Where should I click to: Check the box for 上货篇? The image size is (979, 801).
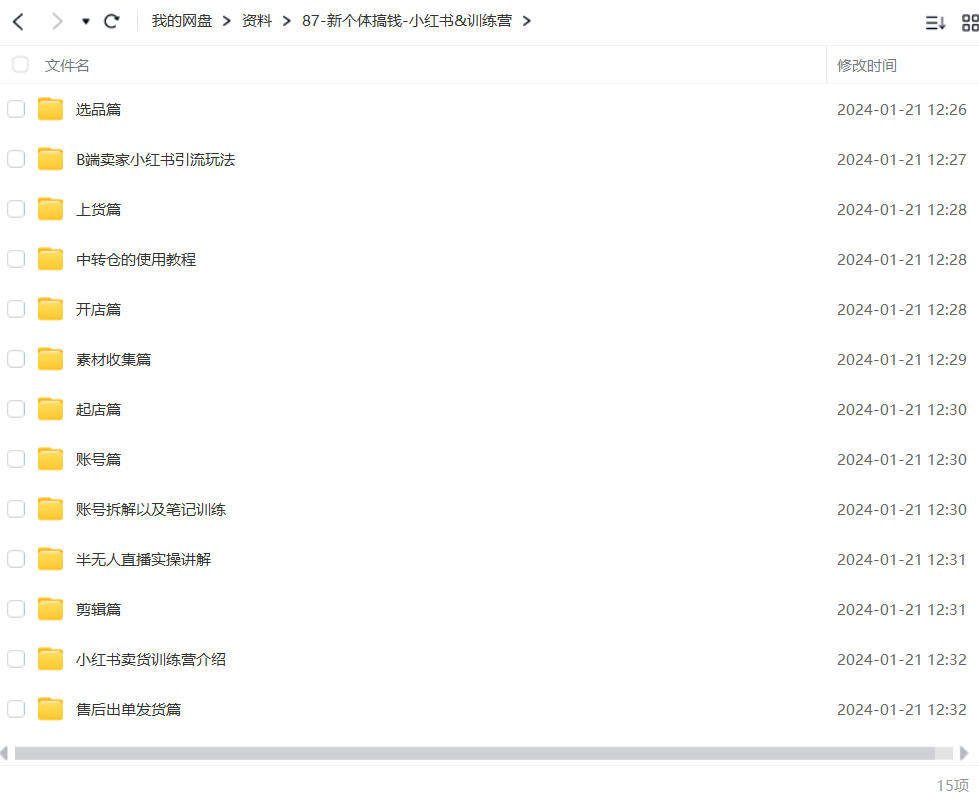click(x=16, y=209)
